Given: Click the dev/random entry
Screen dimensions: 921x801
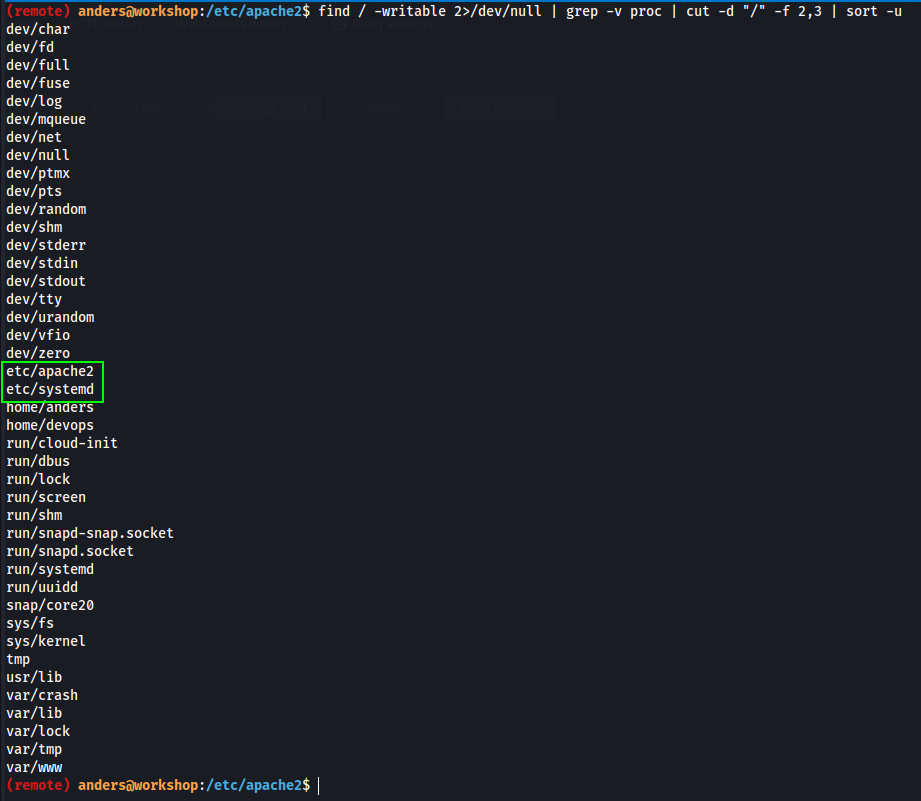Looking at the screenshot, I should coord(46,209).
